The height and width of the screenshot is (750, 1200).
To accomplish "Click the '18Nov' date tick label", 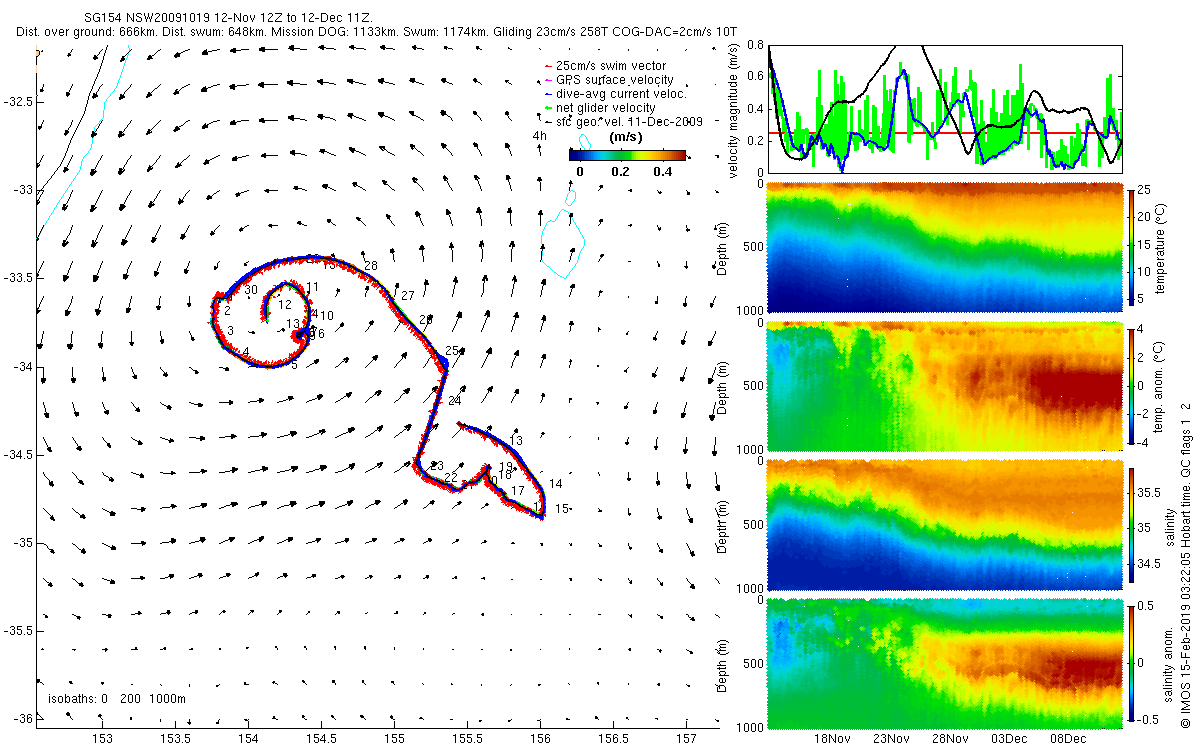I will point(833,739).
